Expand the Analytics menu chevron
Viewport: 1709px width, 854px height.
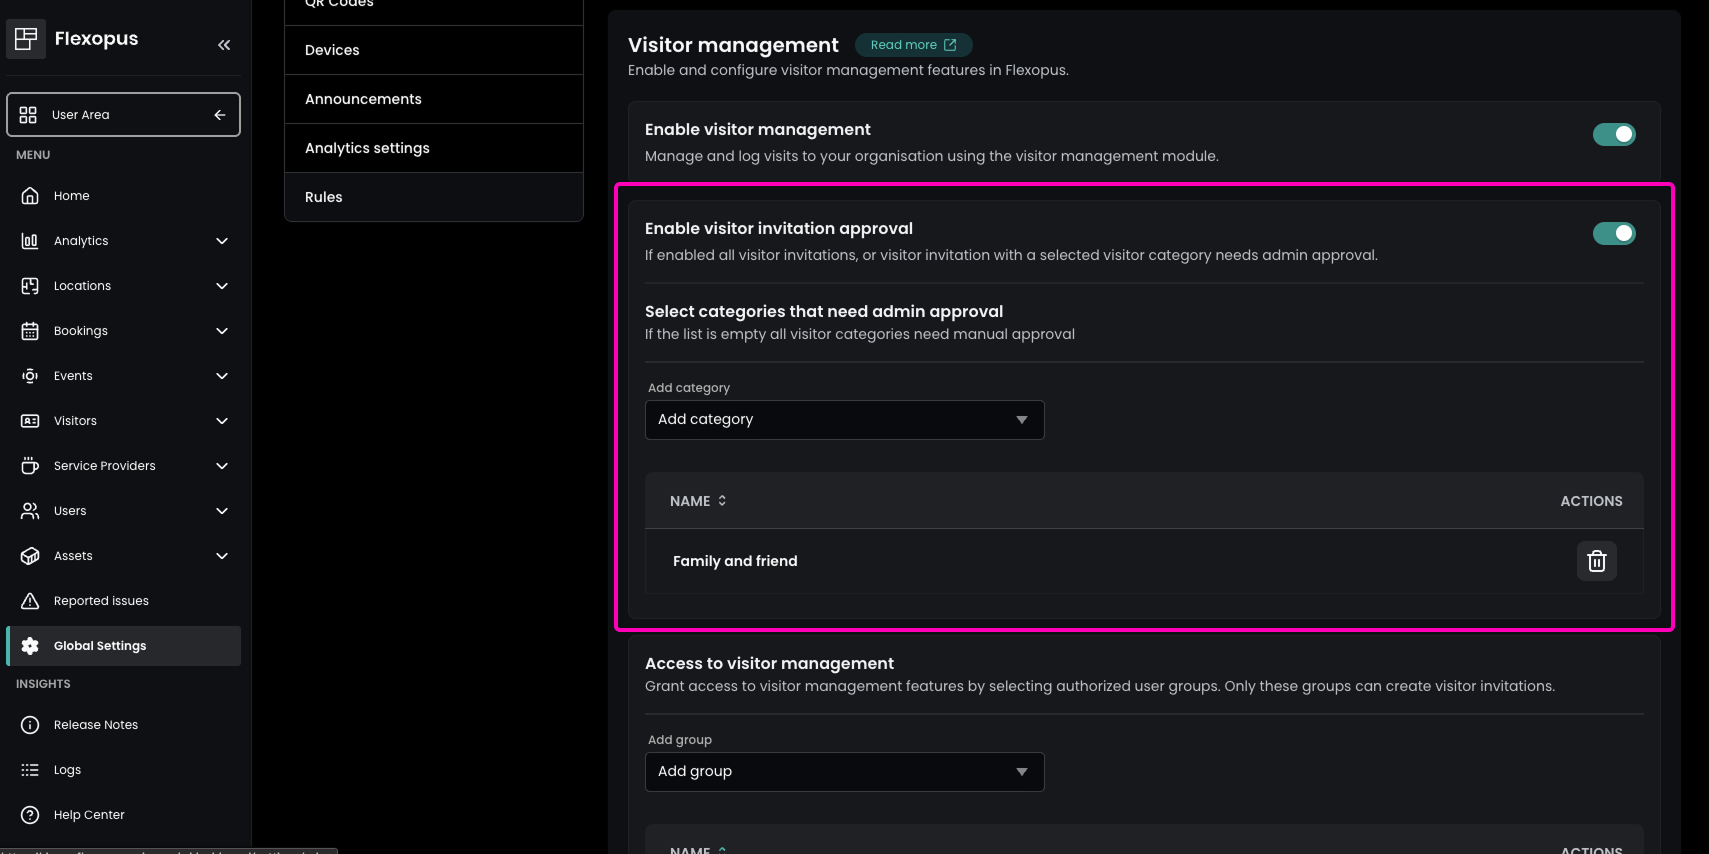pyautogui.click(x=222, y=241)
